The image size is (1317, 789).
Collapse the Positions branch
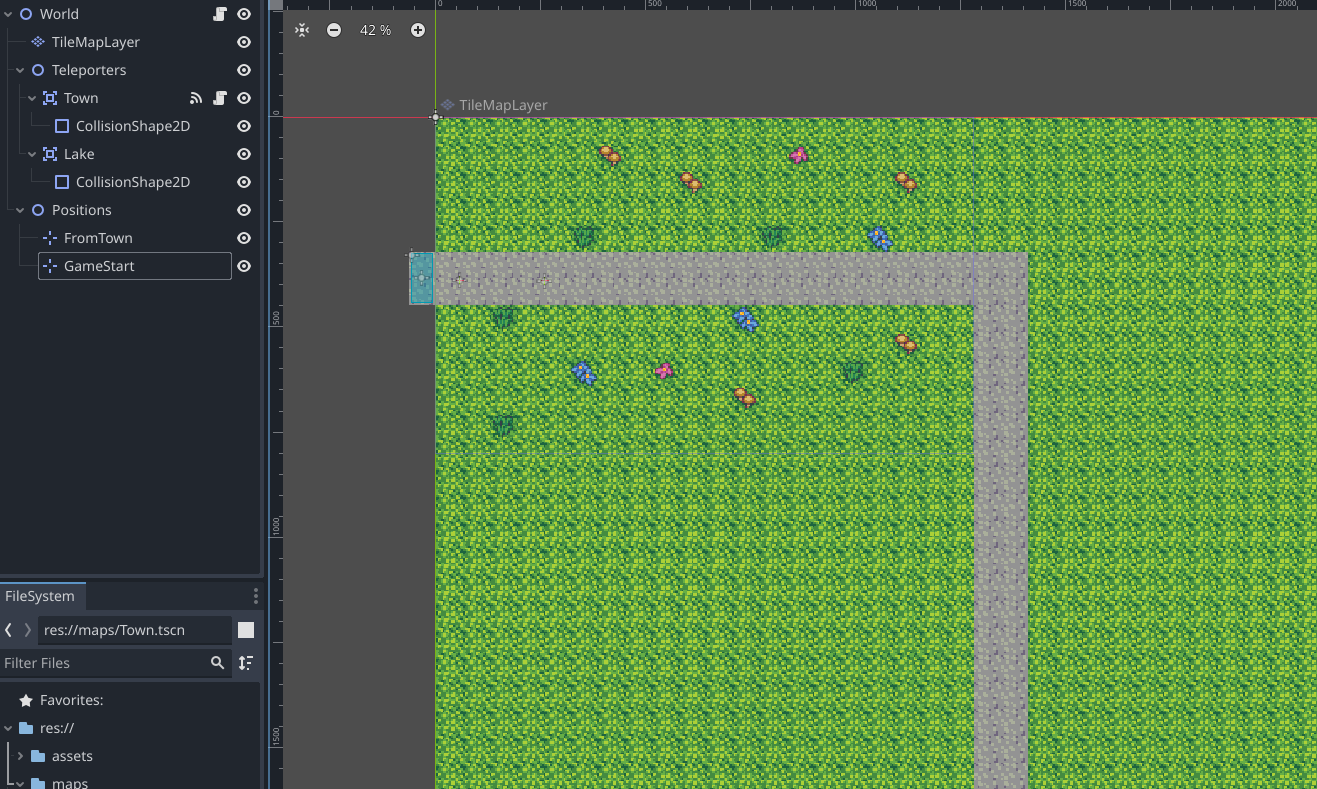click(20, 210)
